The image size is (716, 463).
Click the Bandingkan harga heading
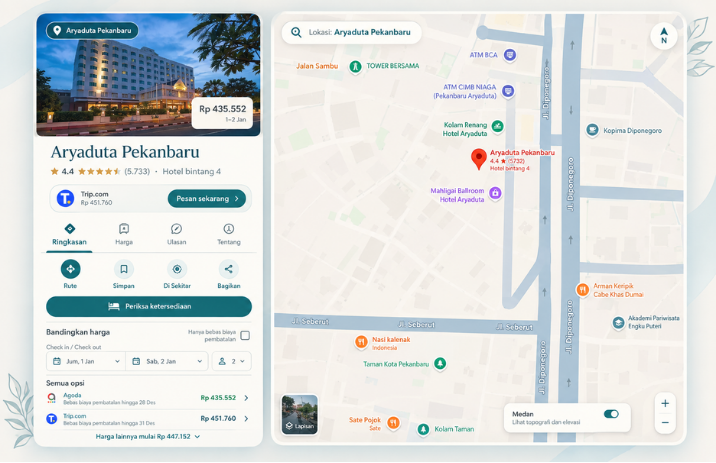coord(78,332)
